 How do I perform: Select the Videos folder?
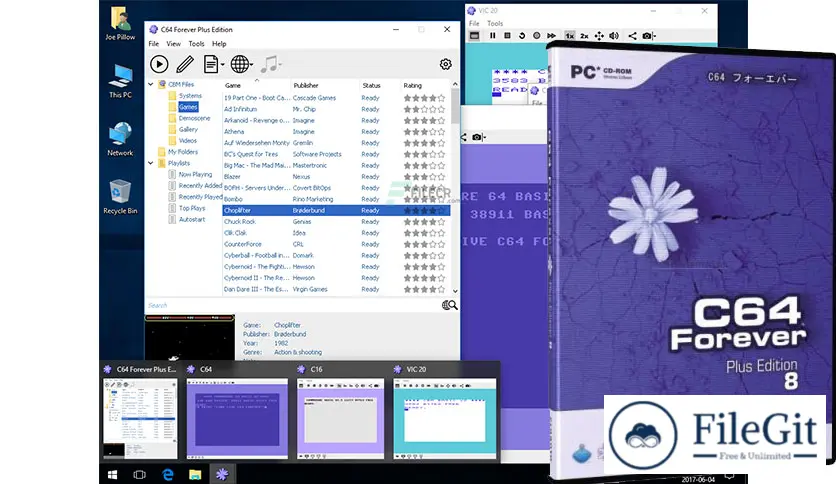pyautogui.click(x=188, y=141)
